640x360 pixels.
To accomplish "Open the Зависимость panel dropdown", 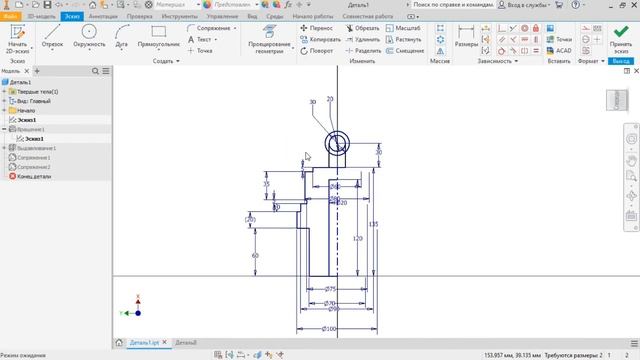I will click(498, 61).
